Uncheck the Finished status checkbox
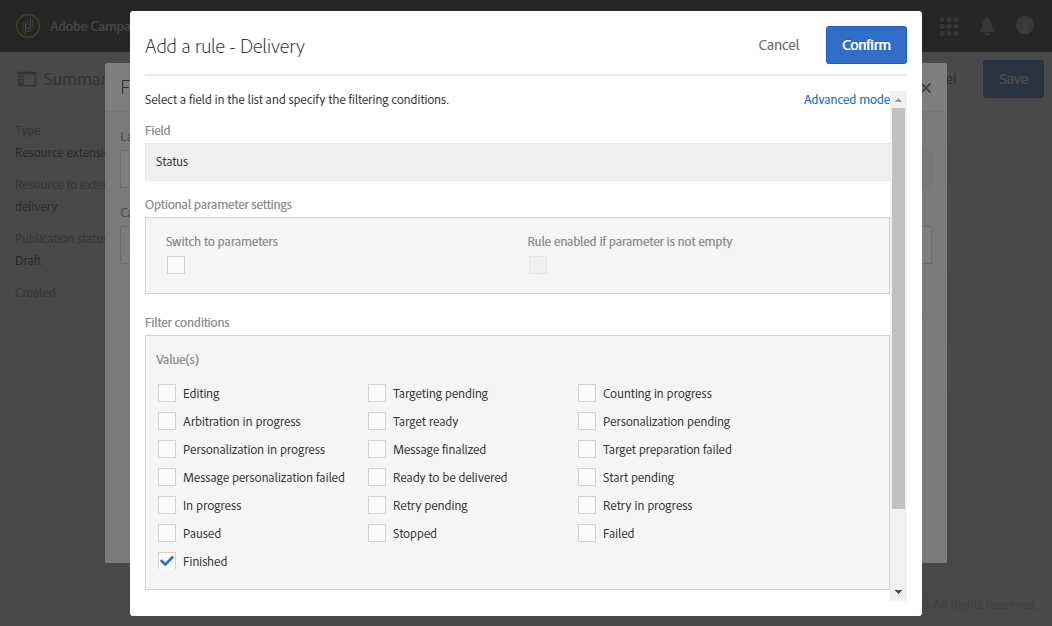Screen dimensions: 1052x626 [x=167, y=562]
